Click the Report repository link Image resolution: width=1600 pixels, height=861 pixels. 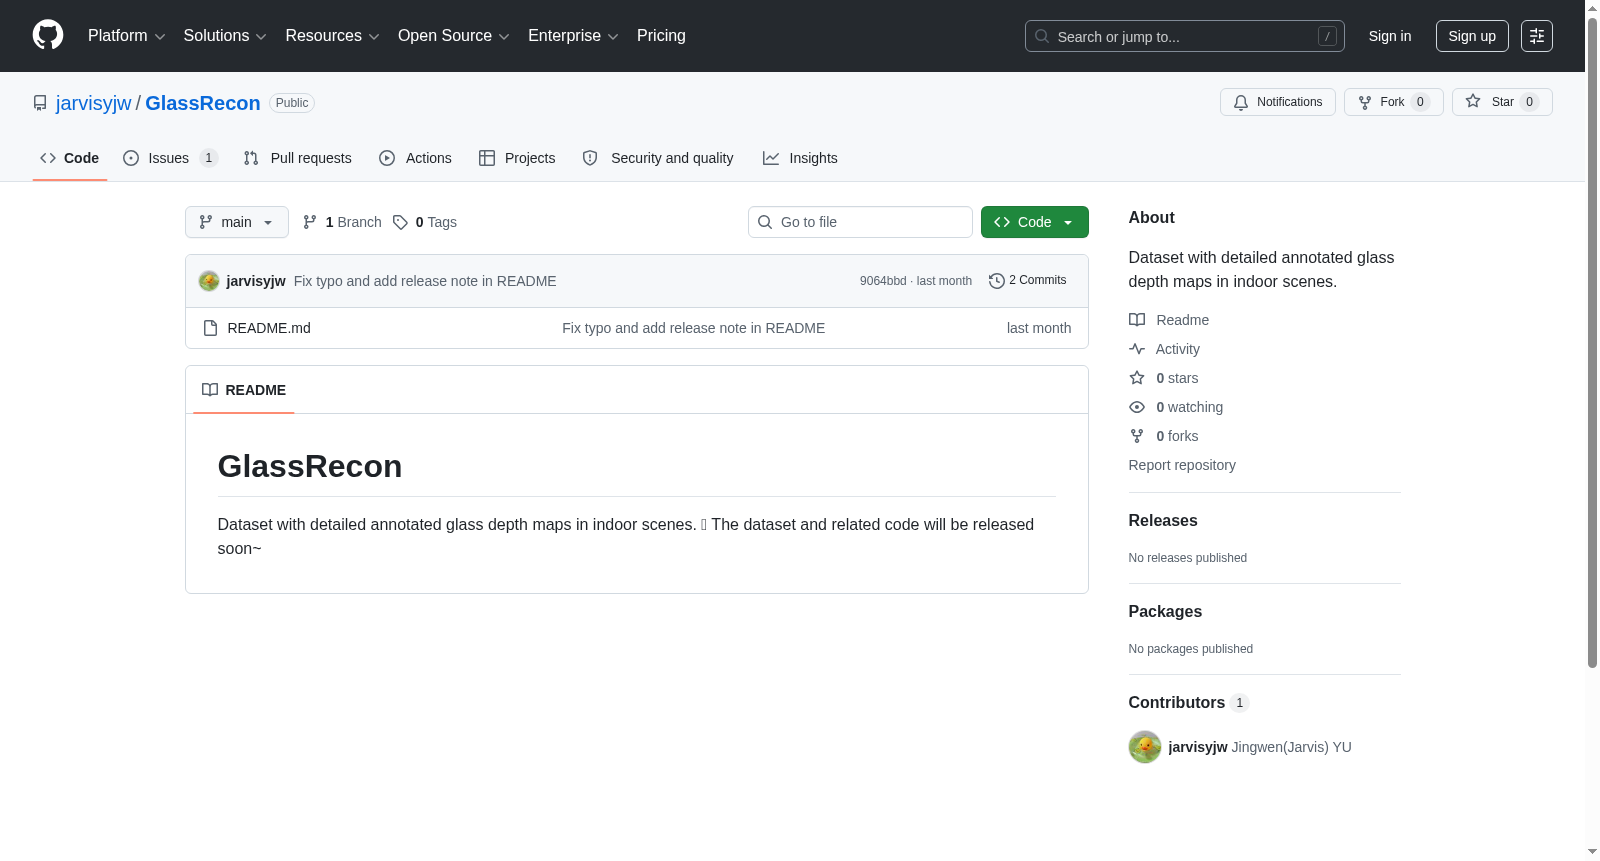(1182, 465)
